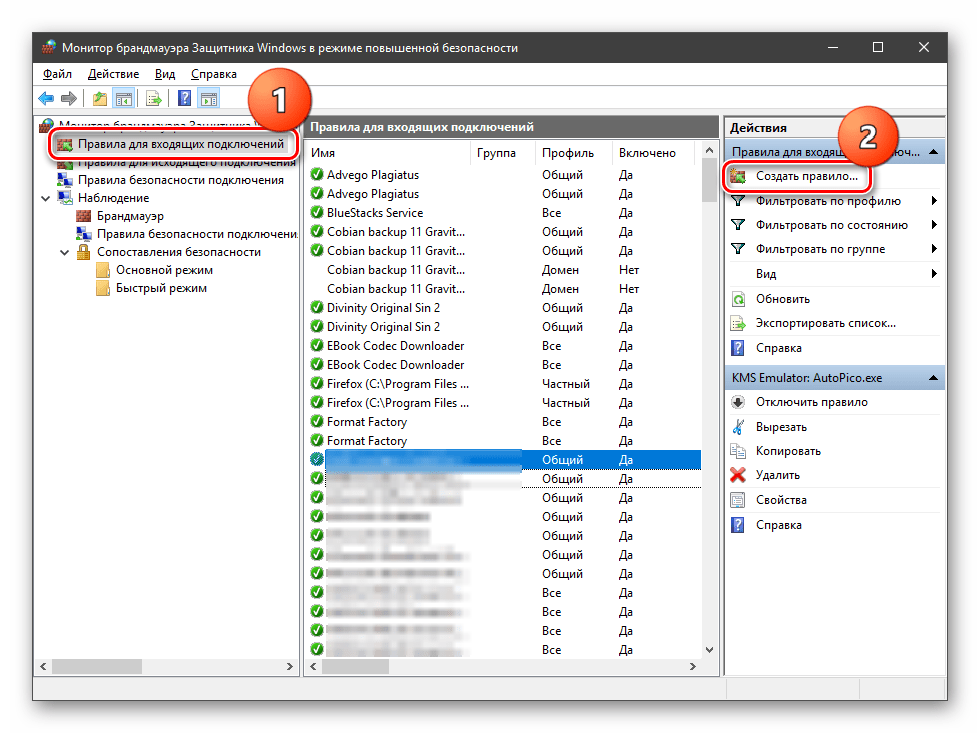Collapse the Сопоставления безопасности tree node

pos(65,252)
